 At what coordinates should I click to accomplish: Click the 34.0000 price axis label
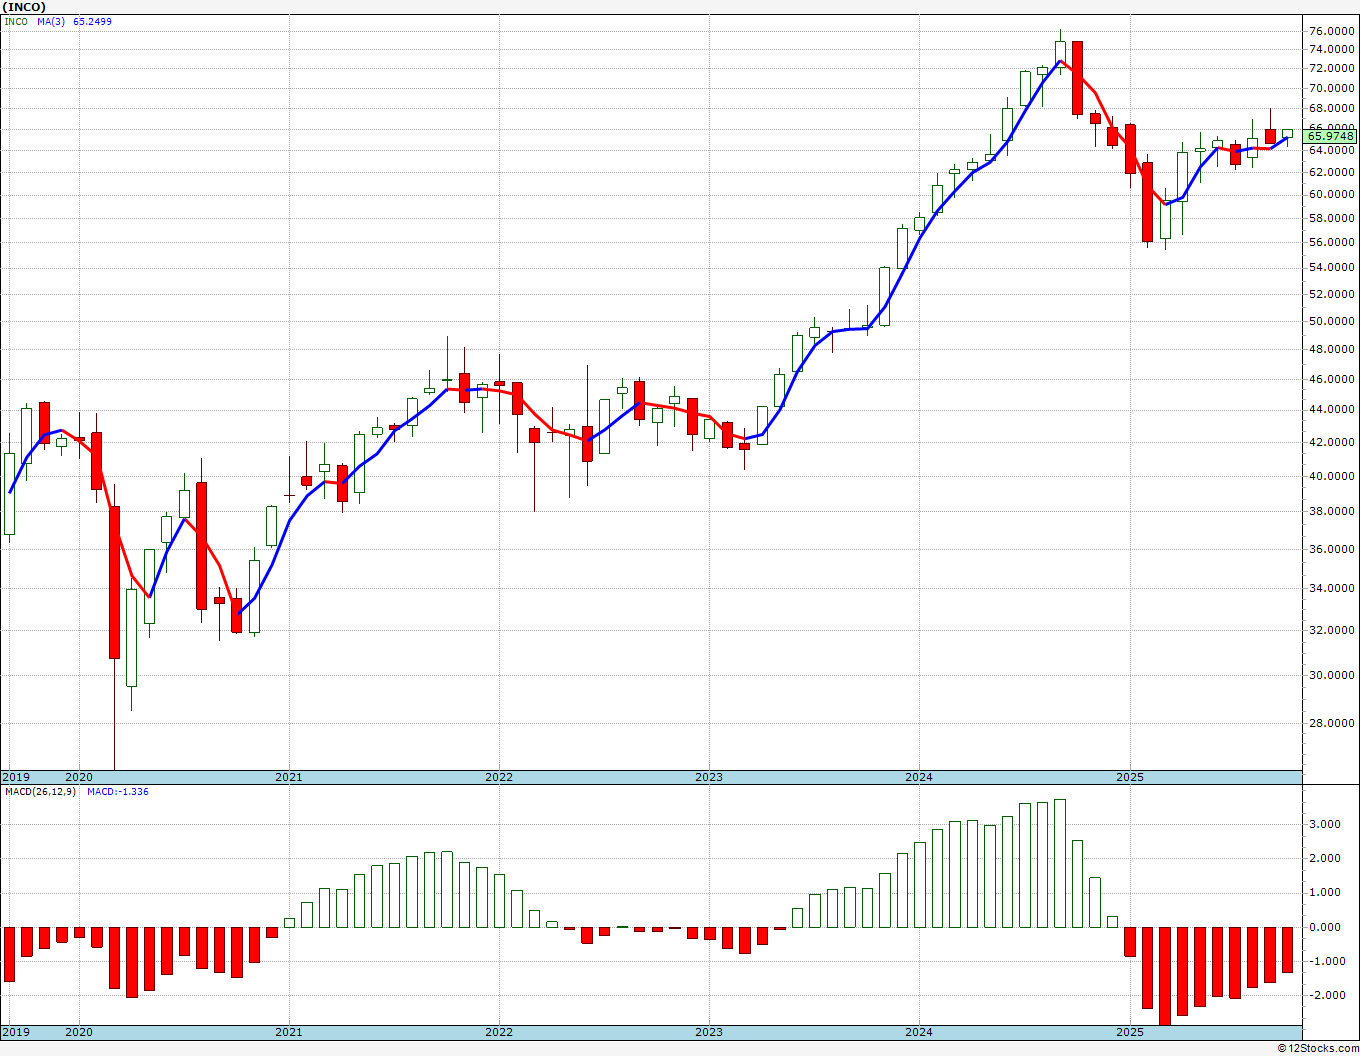click(x=1332, y=588)
